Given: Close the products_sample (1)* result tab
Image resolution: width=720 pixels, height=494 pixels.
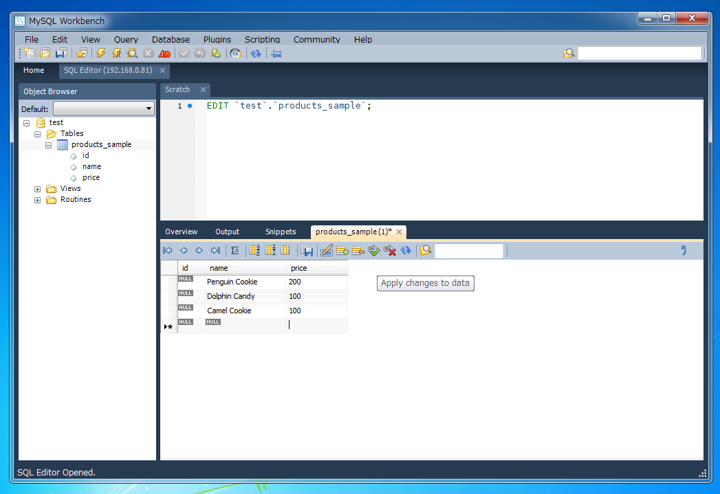Looking at the screenshot, I should coord(399,232).
